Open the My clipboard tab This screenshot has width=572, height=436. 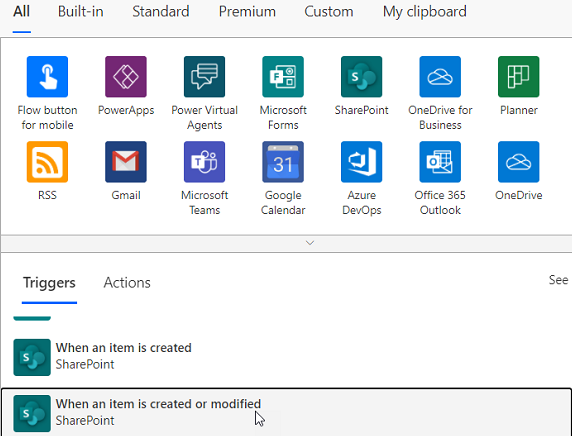(425, 12)
